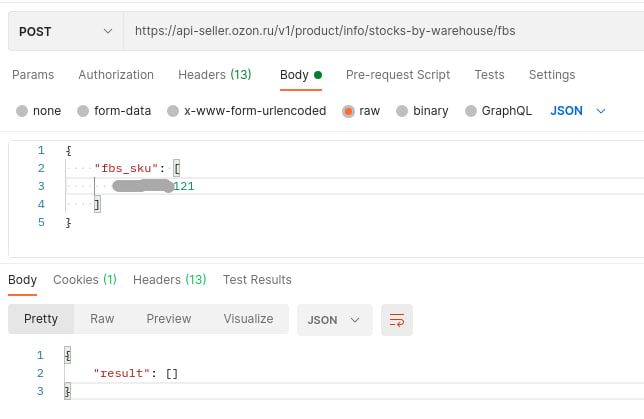Screen dimensions: 644x419
Task: Choose the GraphQL body type
Action: click(498, 111)
